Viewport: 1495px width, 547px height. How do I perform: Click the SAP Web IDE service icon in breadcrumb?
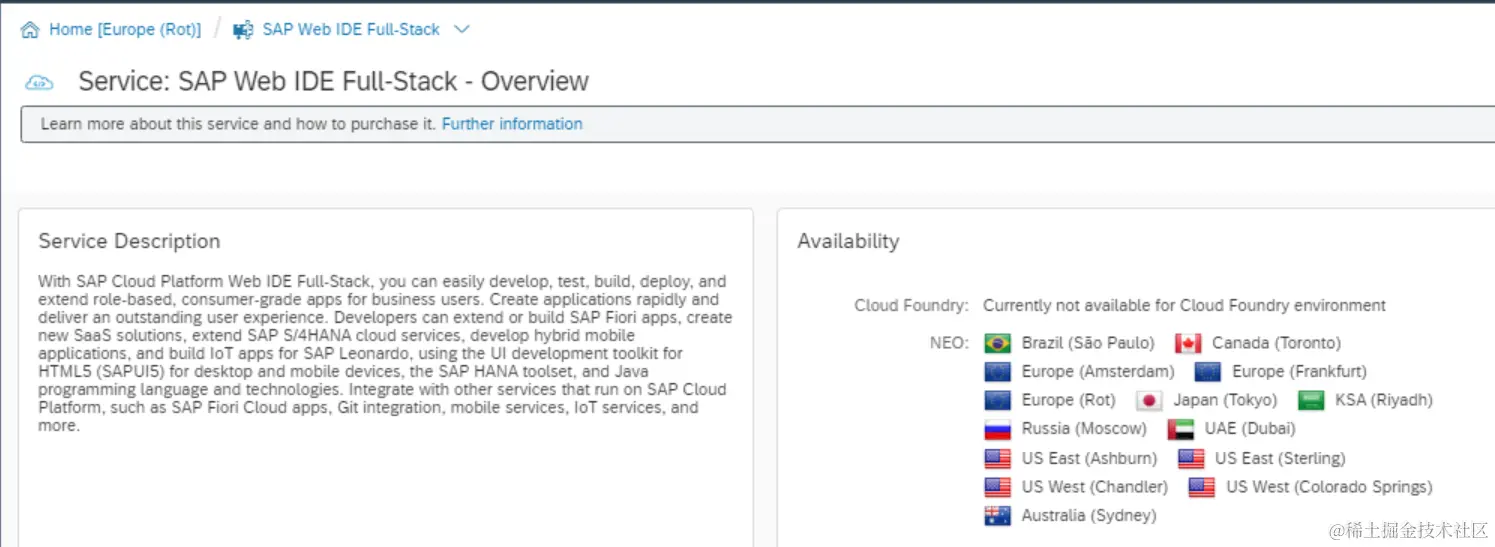point(243,30)
